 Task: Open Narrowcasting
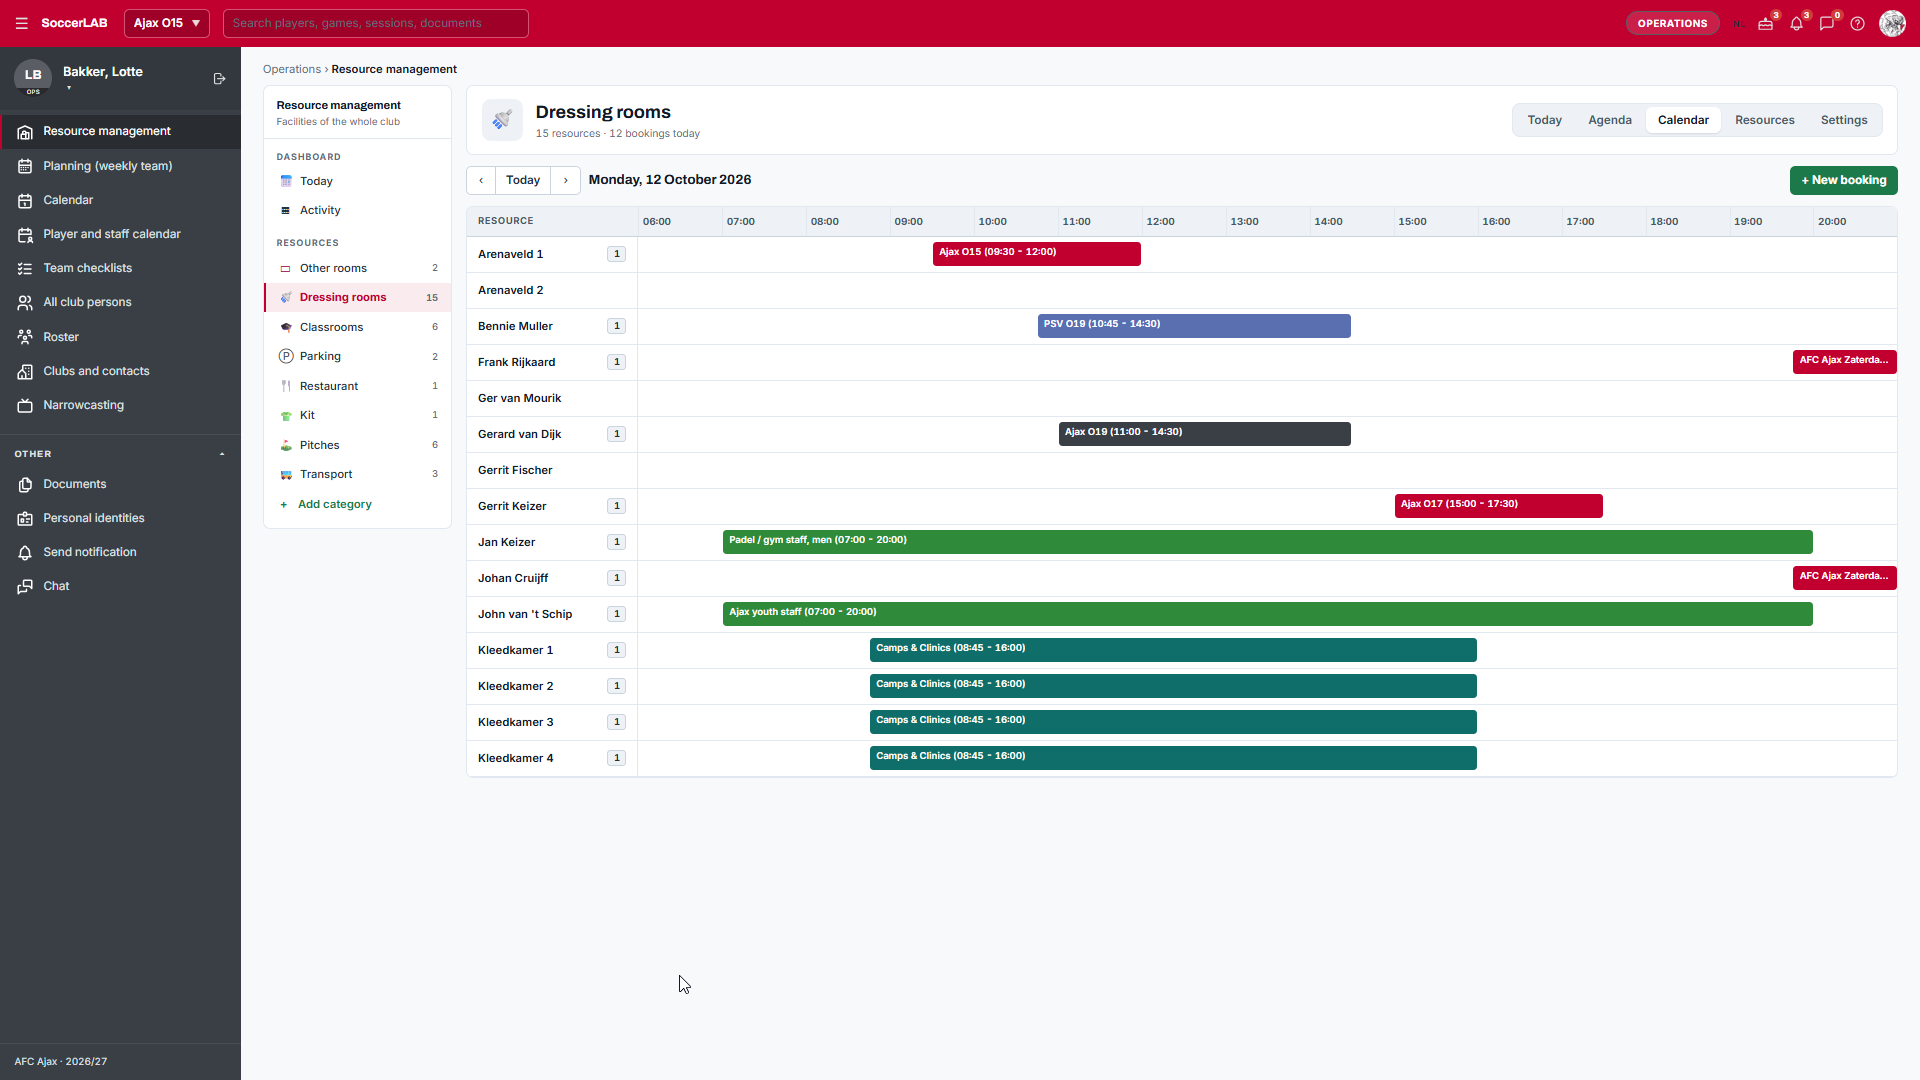(x=120, y=405)
